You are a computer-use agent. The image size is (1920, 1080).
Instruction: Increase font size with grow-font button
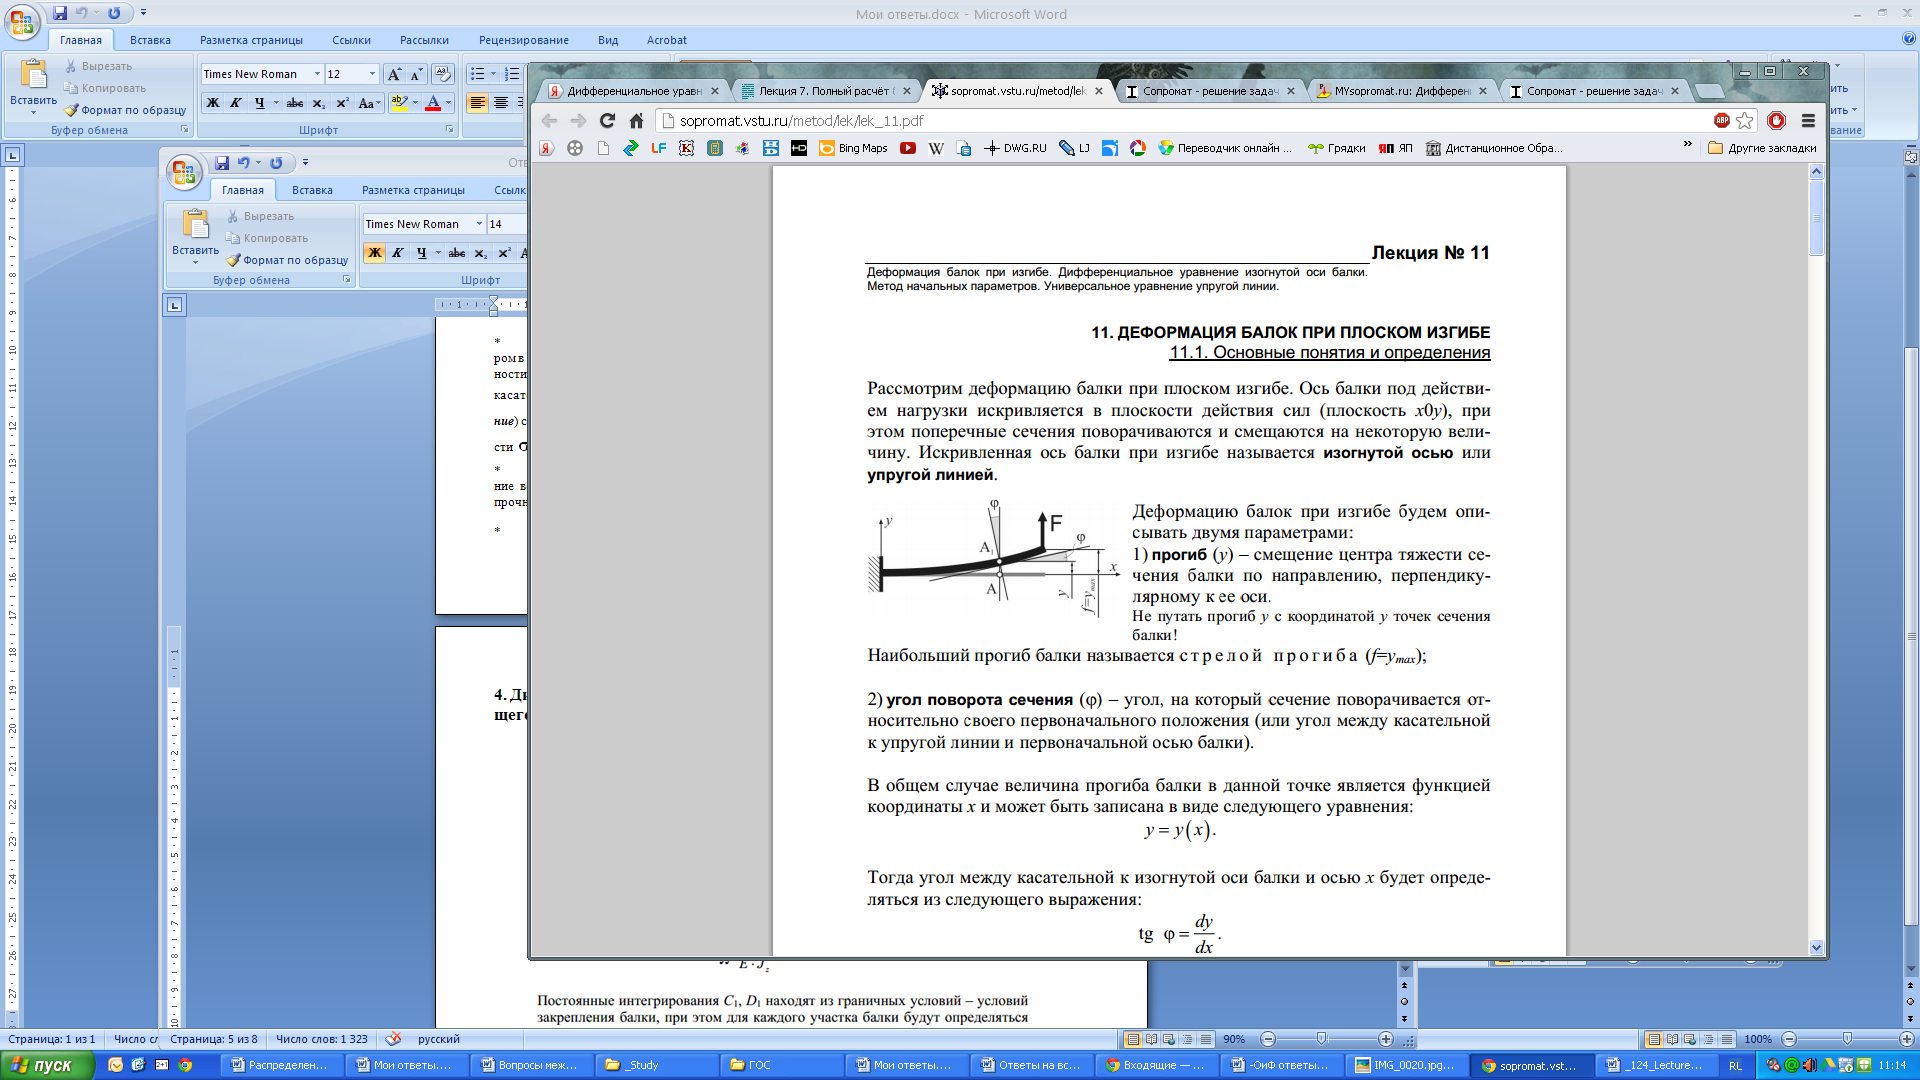click(395, 74)
